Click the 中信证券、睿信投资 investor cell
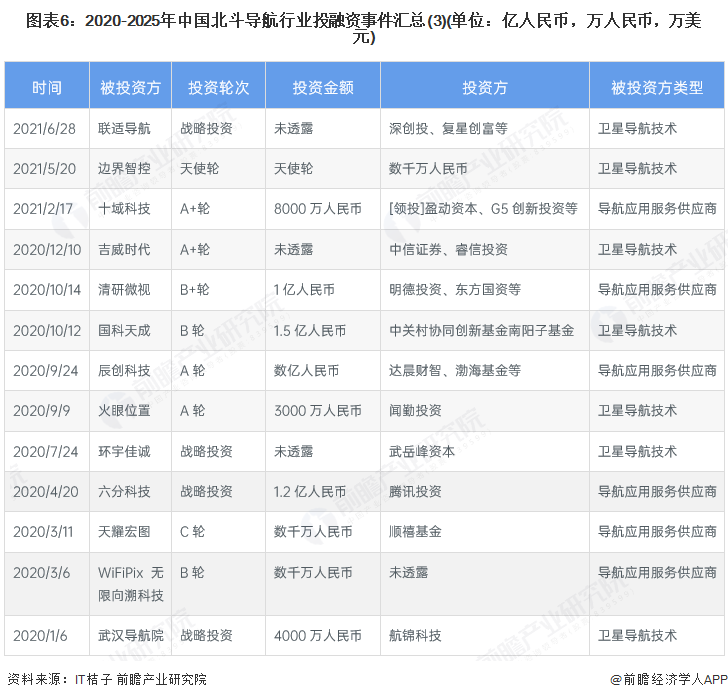 pos(448,249)
